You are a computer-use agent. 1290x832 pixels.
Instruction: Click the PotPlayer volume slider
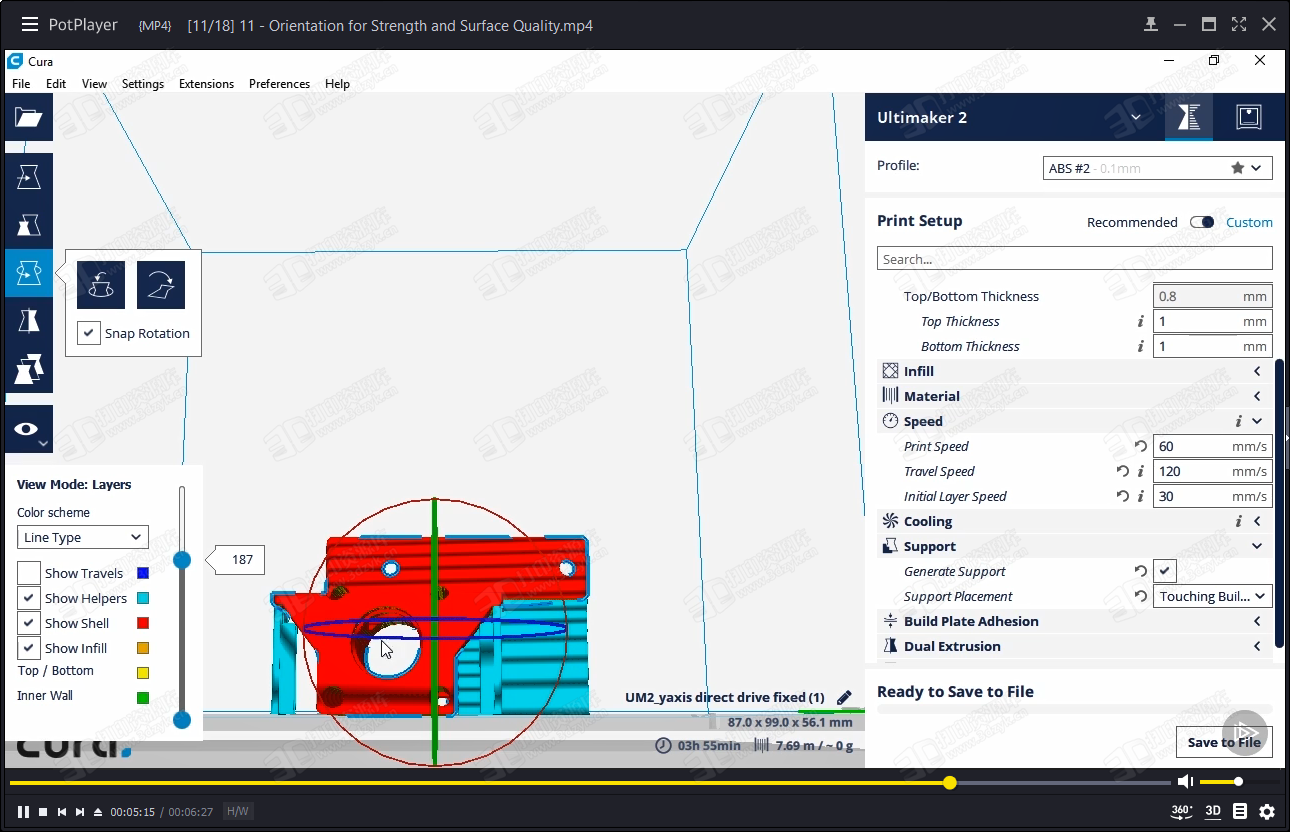(x=1239, y=782)
